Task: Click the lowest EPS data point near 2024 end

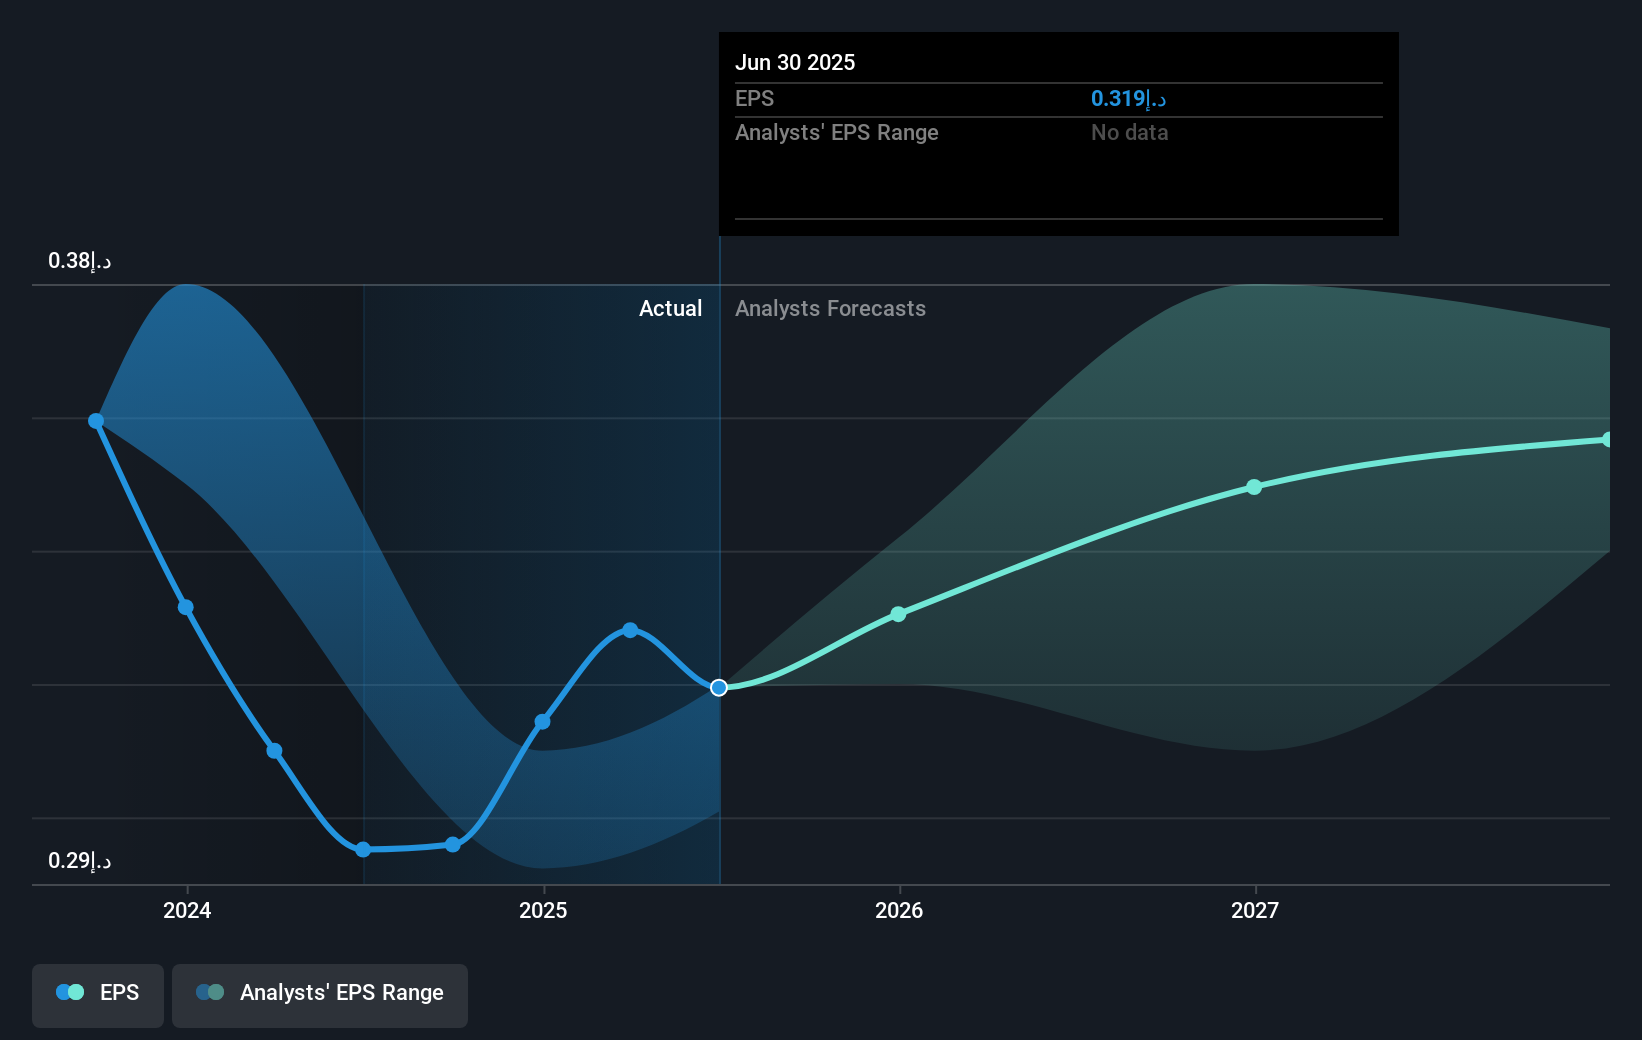Action: tap(362, 850)
